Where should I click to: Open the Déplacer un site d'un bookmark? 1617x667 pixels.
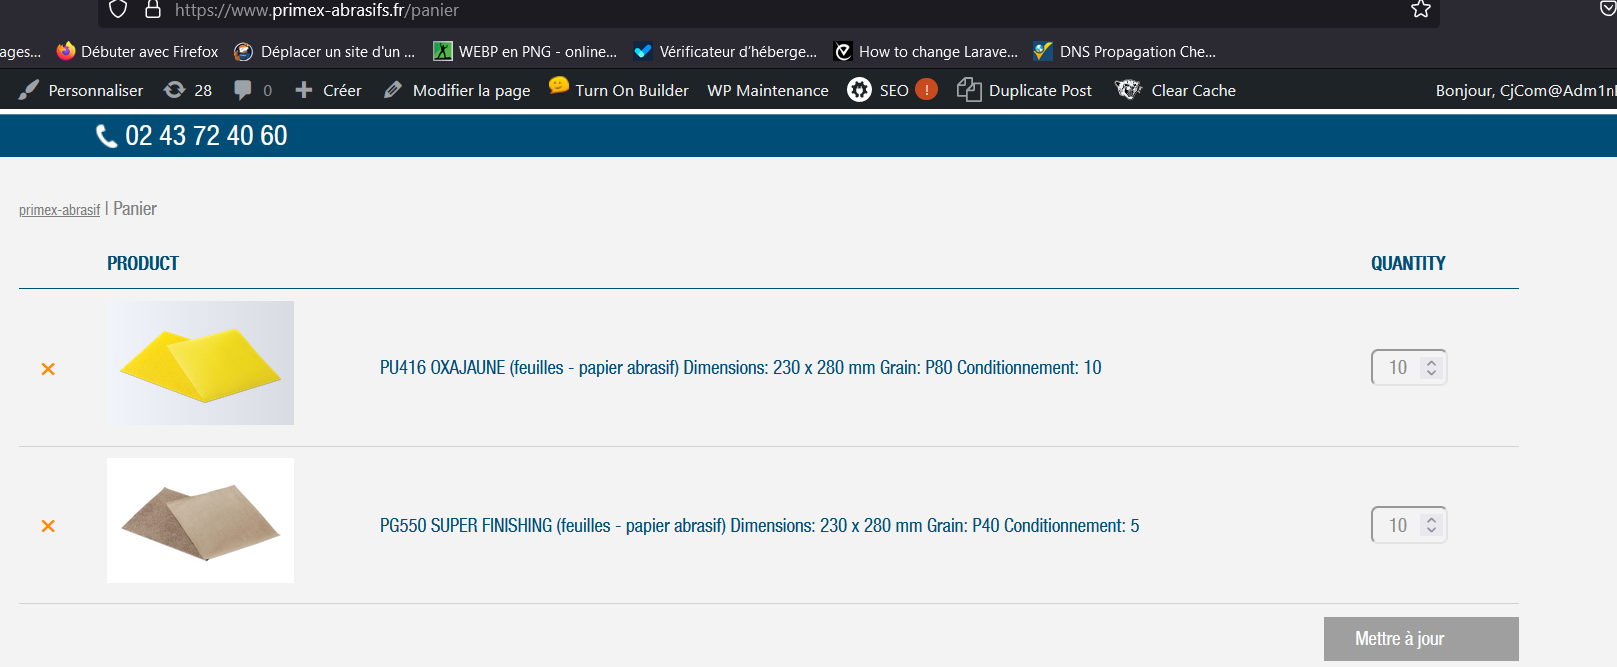point(324,51)
